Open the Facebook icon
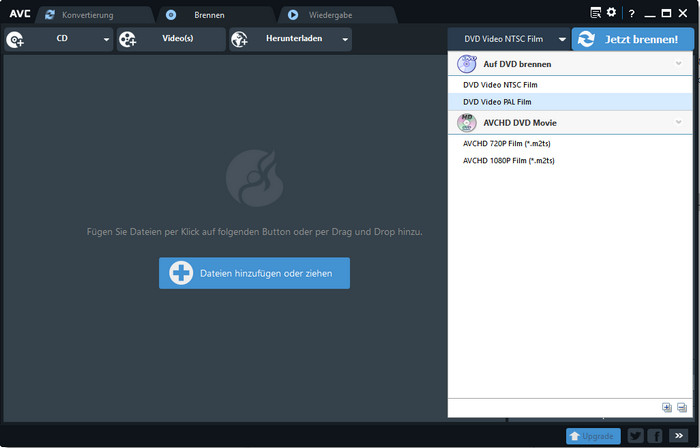This screenshot has height=448, width=700. 655,436
